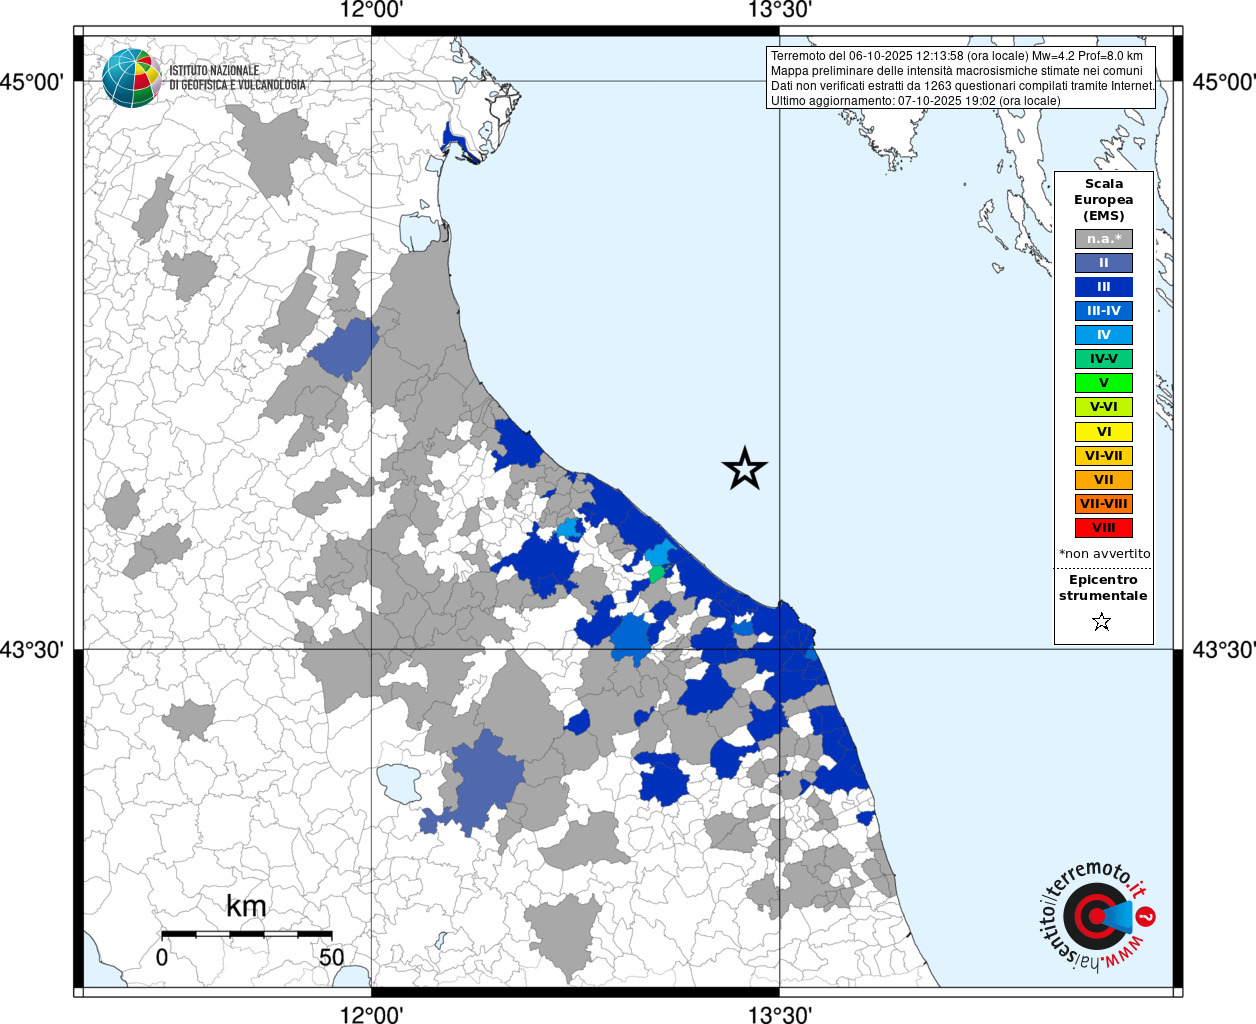Select the intensity IV legend swatch

(x=1104, y=335)
